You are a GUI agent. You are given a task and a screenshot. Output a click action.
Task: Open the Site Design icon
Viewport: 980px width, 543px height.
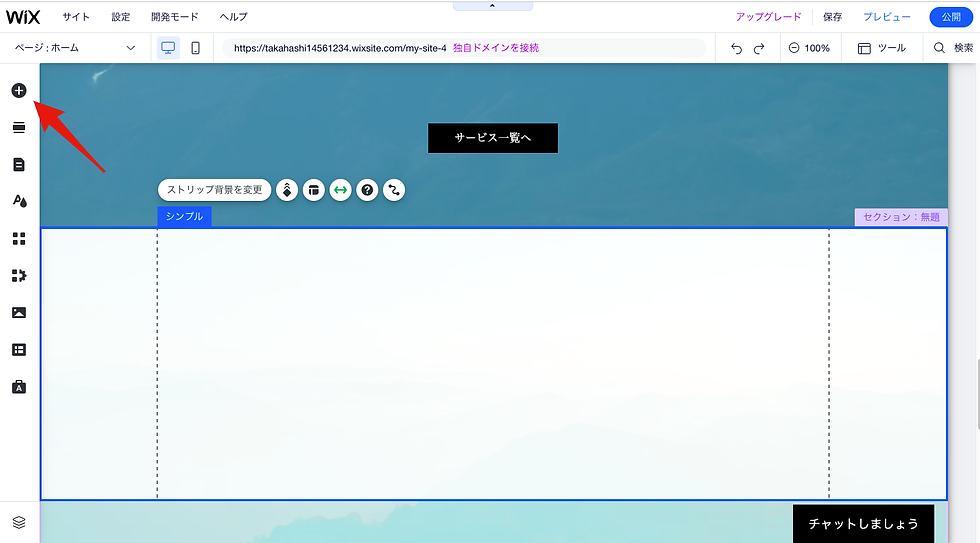pyautogui.click(x=19, y=201)
